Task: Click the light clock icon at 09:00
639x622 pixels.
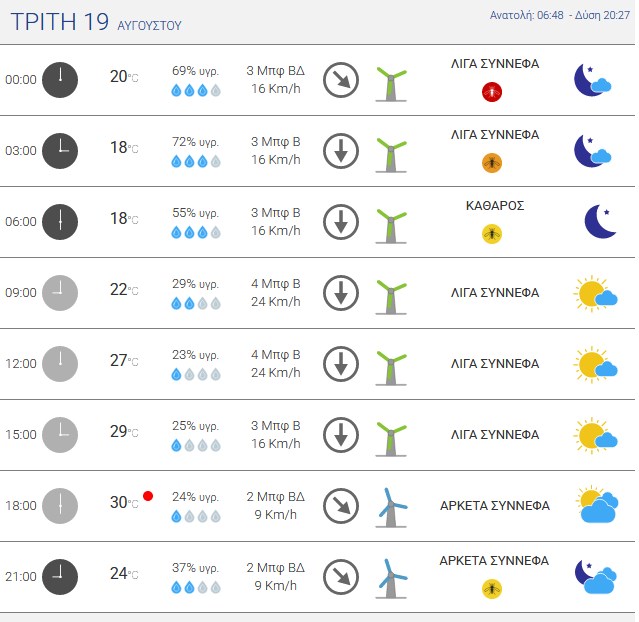Action: (x=60, y=293)
